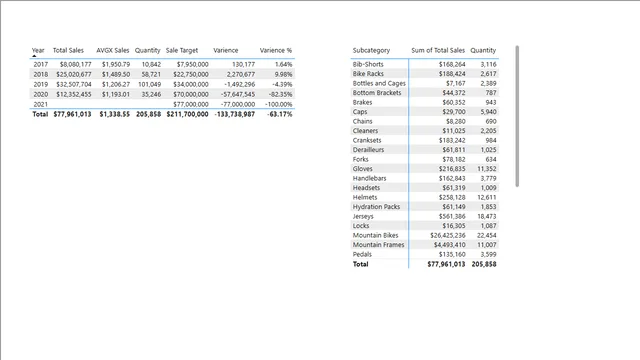Click the Total Sales column header
This screenshot has width=640, height=360.
click(x=68, y=50)
